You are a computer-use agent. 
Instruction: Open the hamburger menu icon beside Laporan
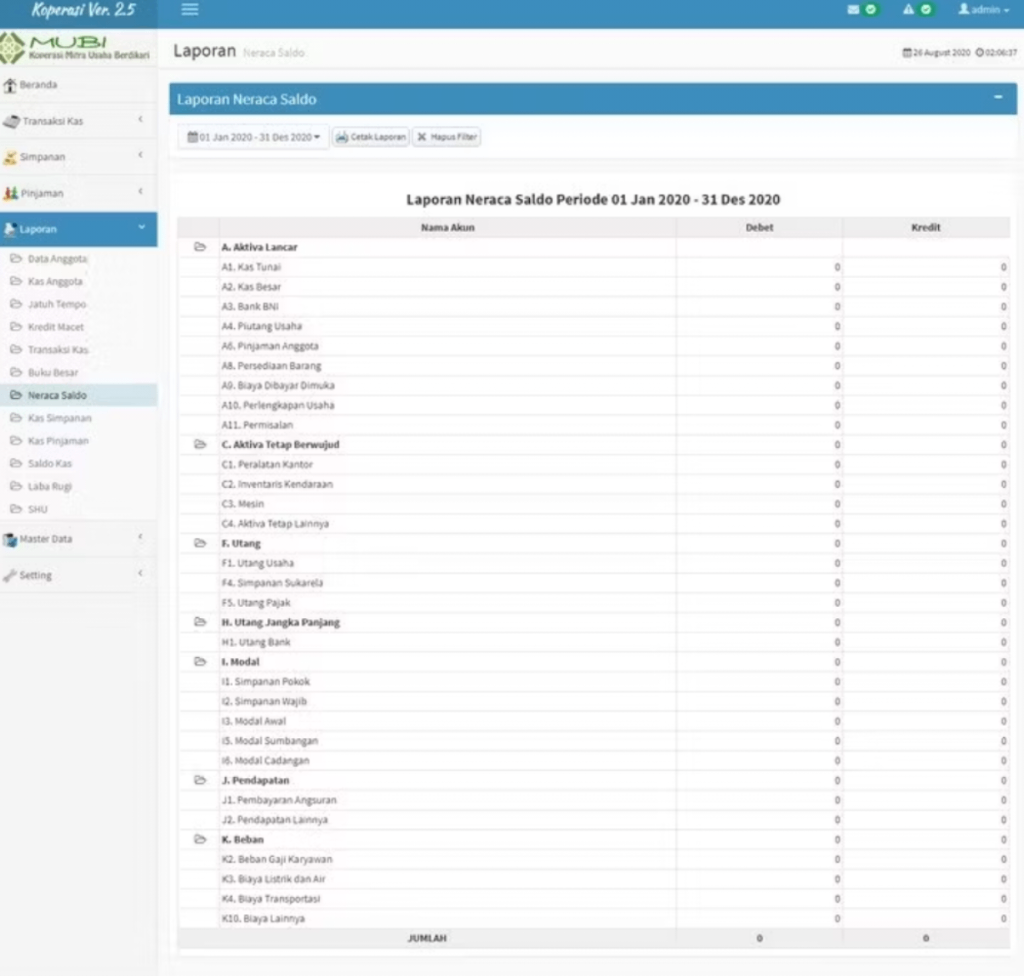click(189, 10)
